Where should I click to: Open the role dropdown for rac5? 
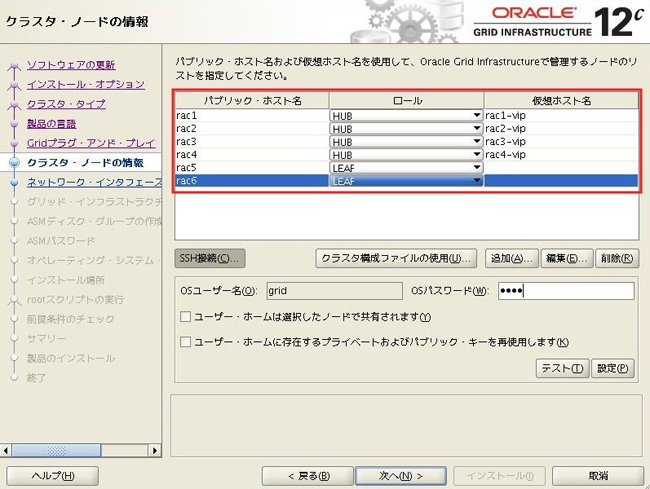477,168
